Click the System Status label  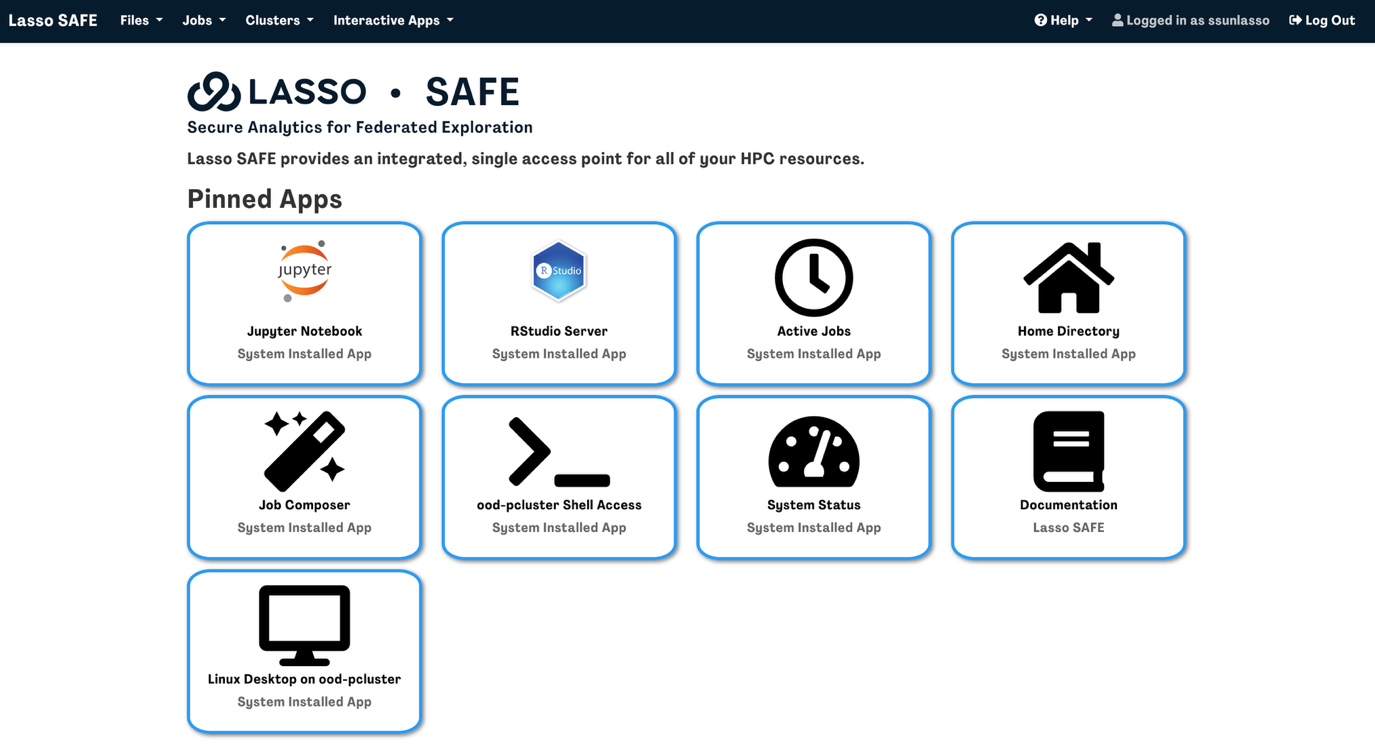click(x=814, y=505)
